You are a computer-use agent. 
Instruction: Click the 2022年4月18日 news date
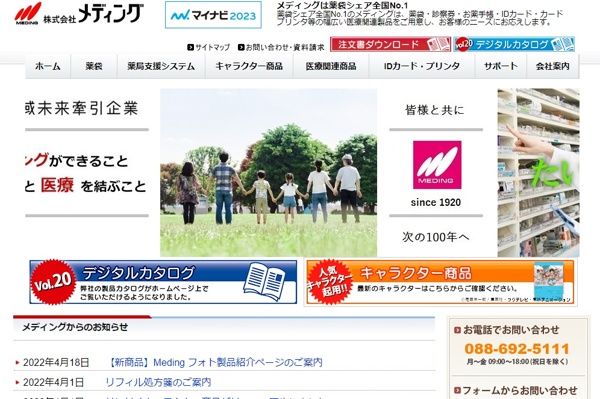[x=56, y=362]
